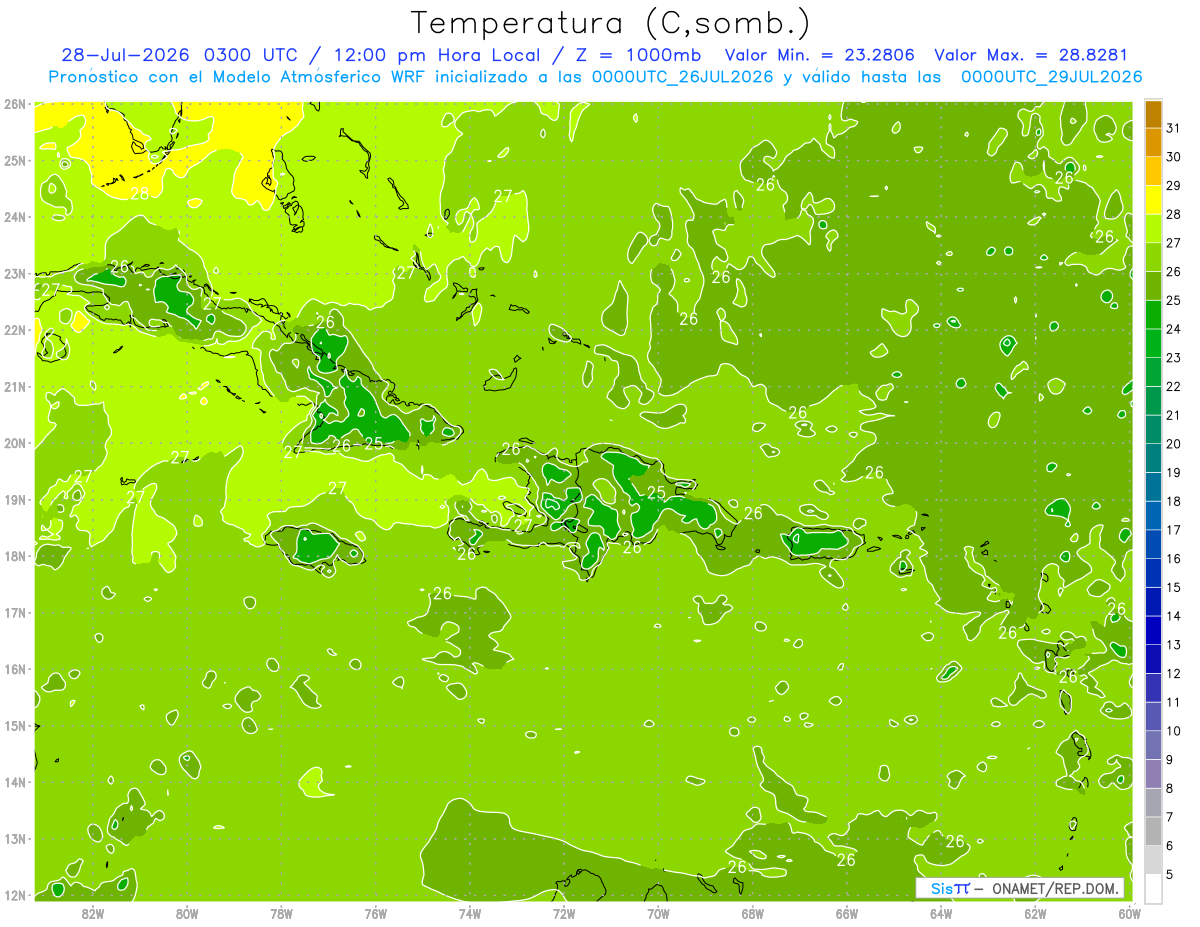Image resolution: width=1200 pixels, height=927 pixels.
Task: Click the color scale label '20'
Action: pyautogui.click(x=1174, y=444)
